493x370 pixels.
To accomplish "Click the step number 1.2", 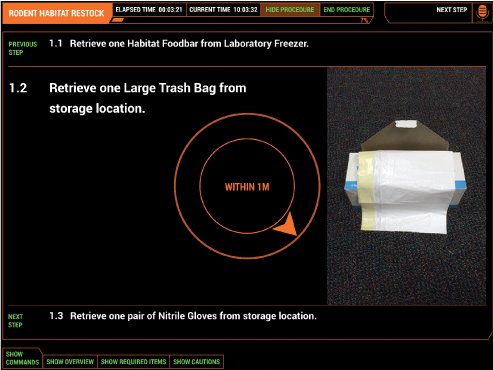I will tap(18, 88).
